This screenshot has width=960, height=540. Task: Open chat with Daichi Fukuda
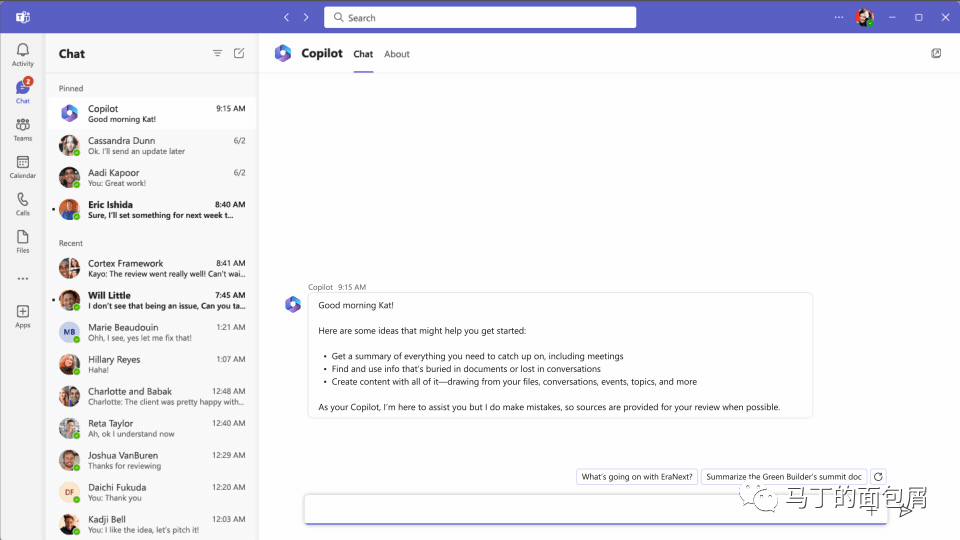(152, 492)
